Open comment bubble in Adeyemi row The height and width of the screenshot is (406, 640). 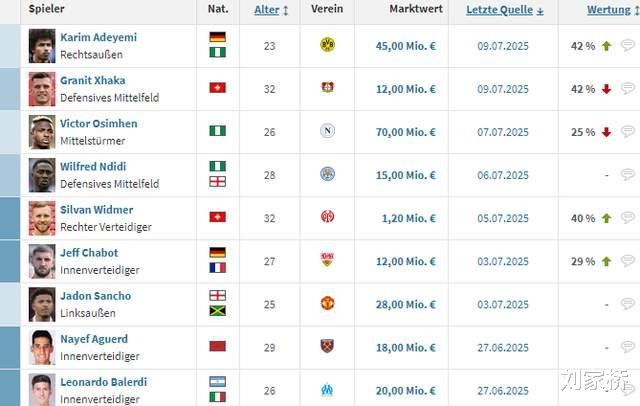click(x=627, y=46)
